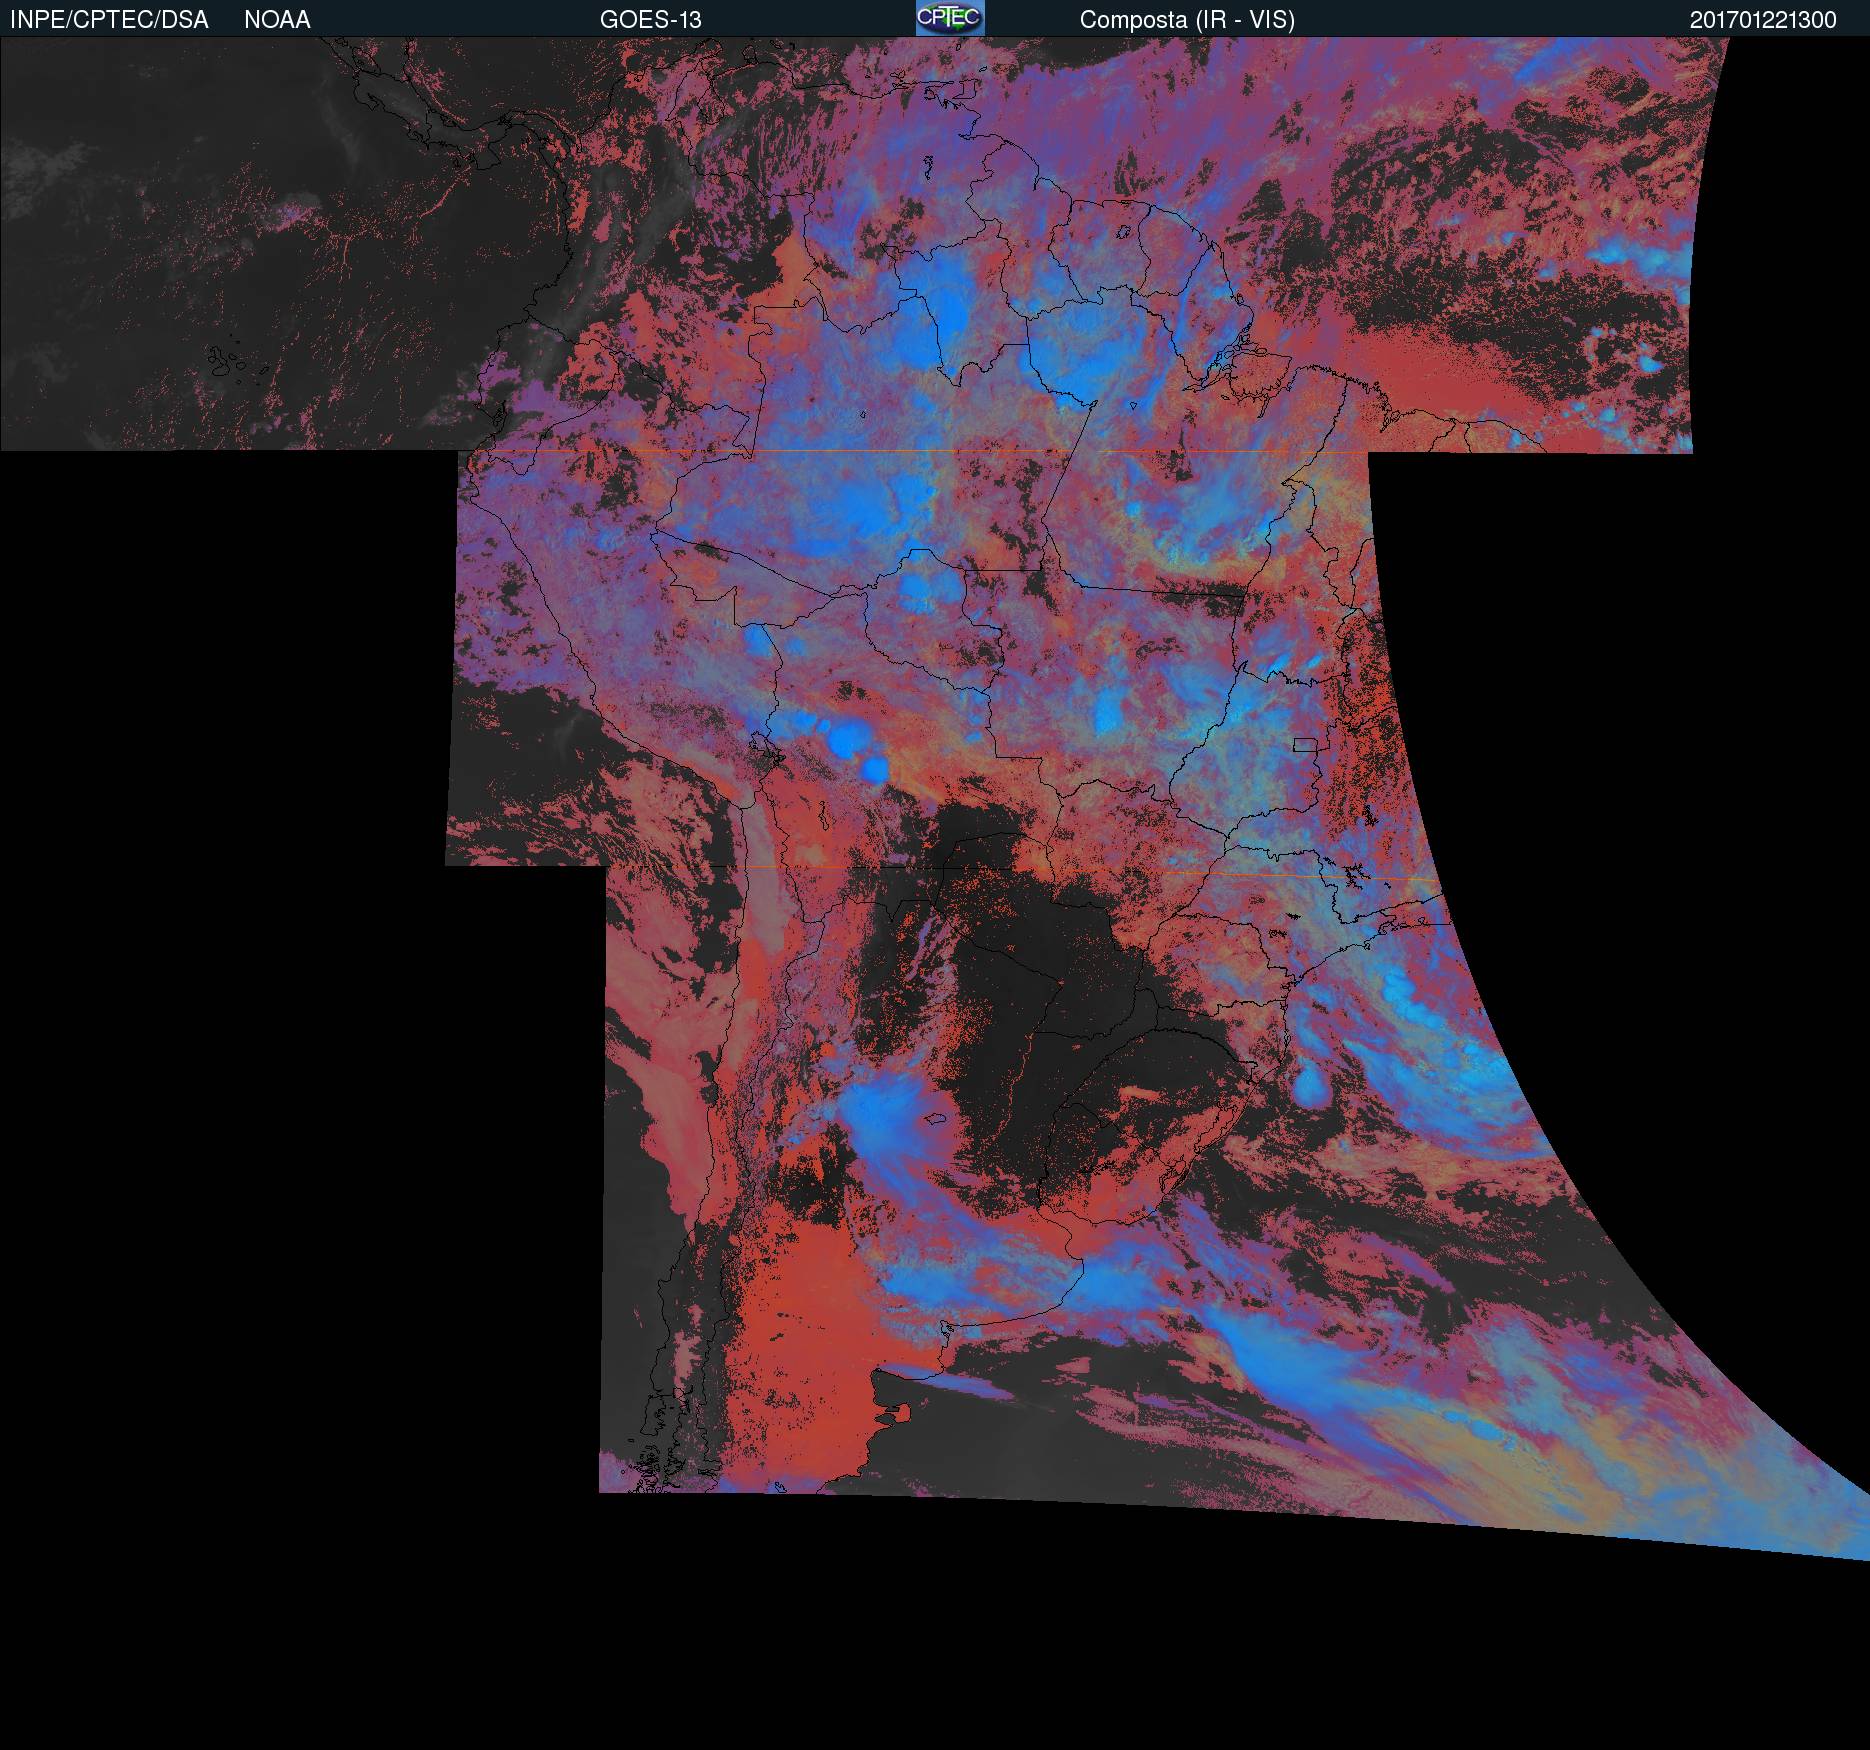
Task: Click the 201701221300 timestamp
Action: (1763, 20)
